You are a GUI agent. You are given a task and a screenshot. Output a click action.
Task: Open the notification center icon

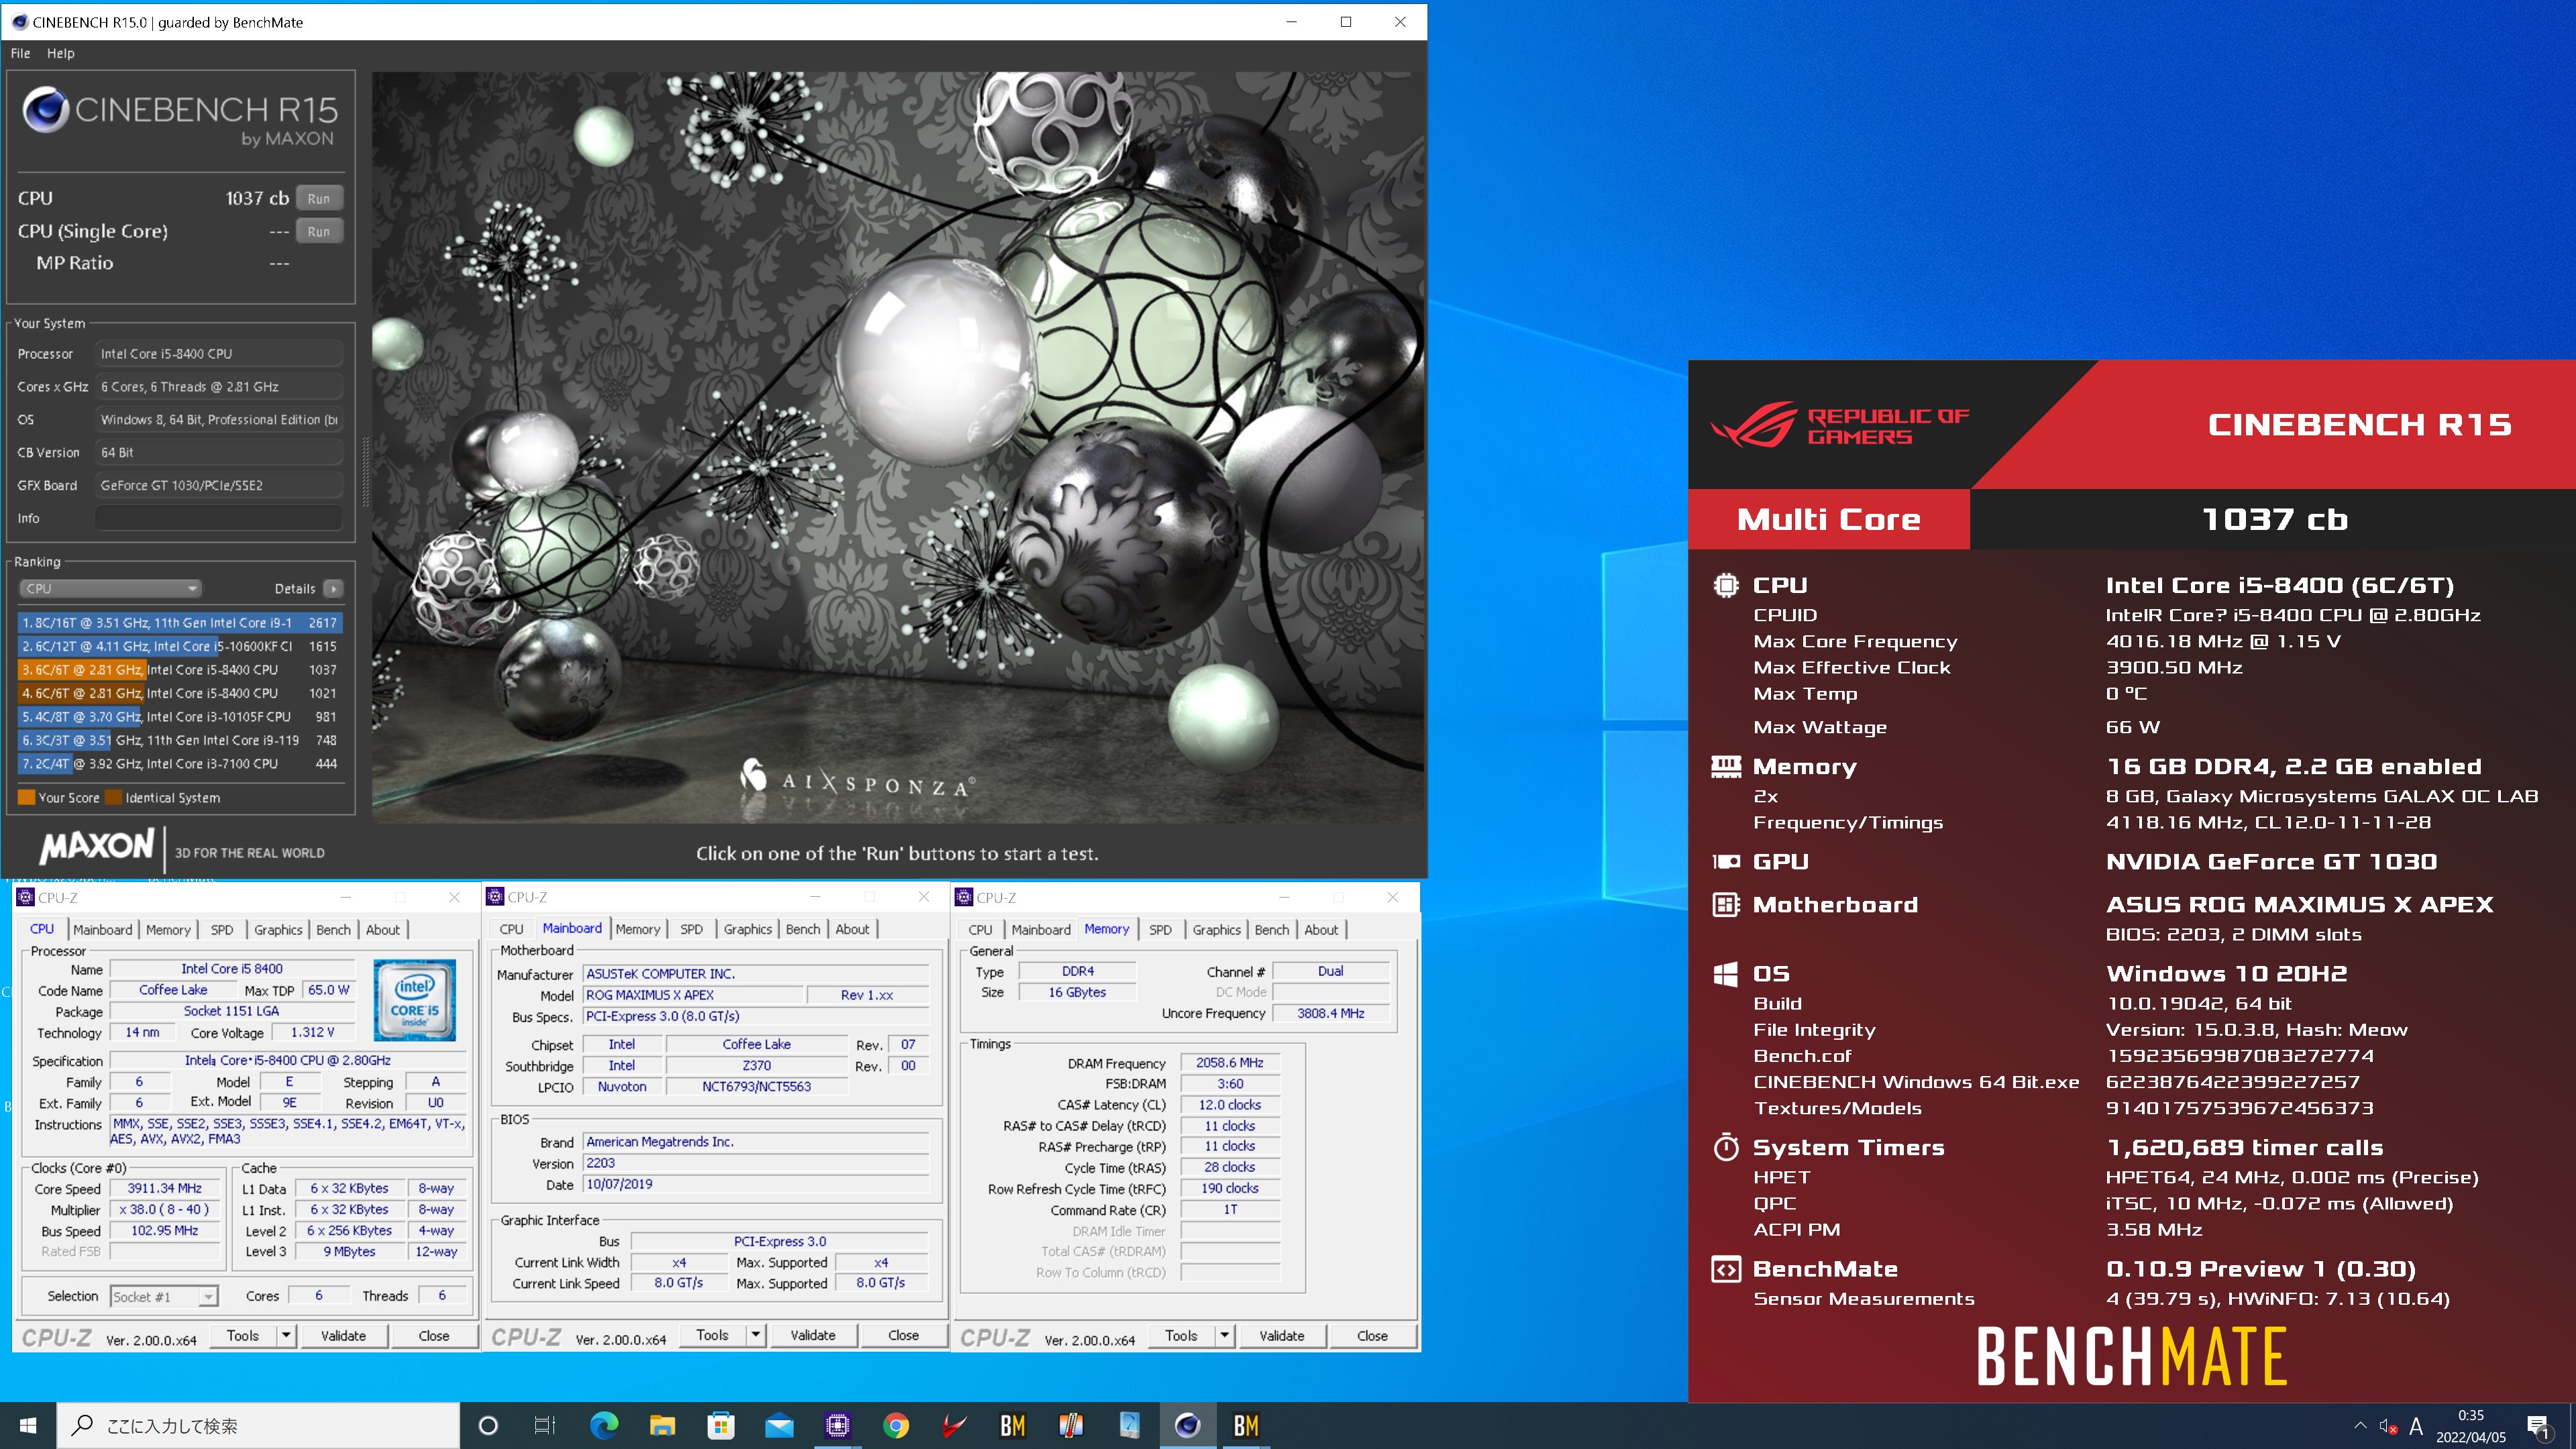tap(2538, 1426)
